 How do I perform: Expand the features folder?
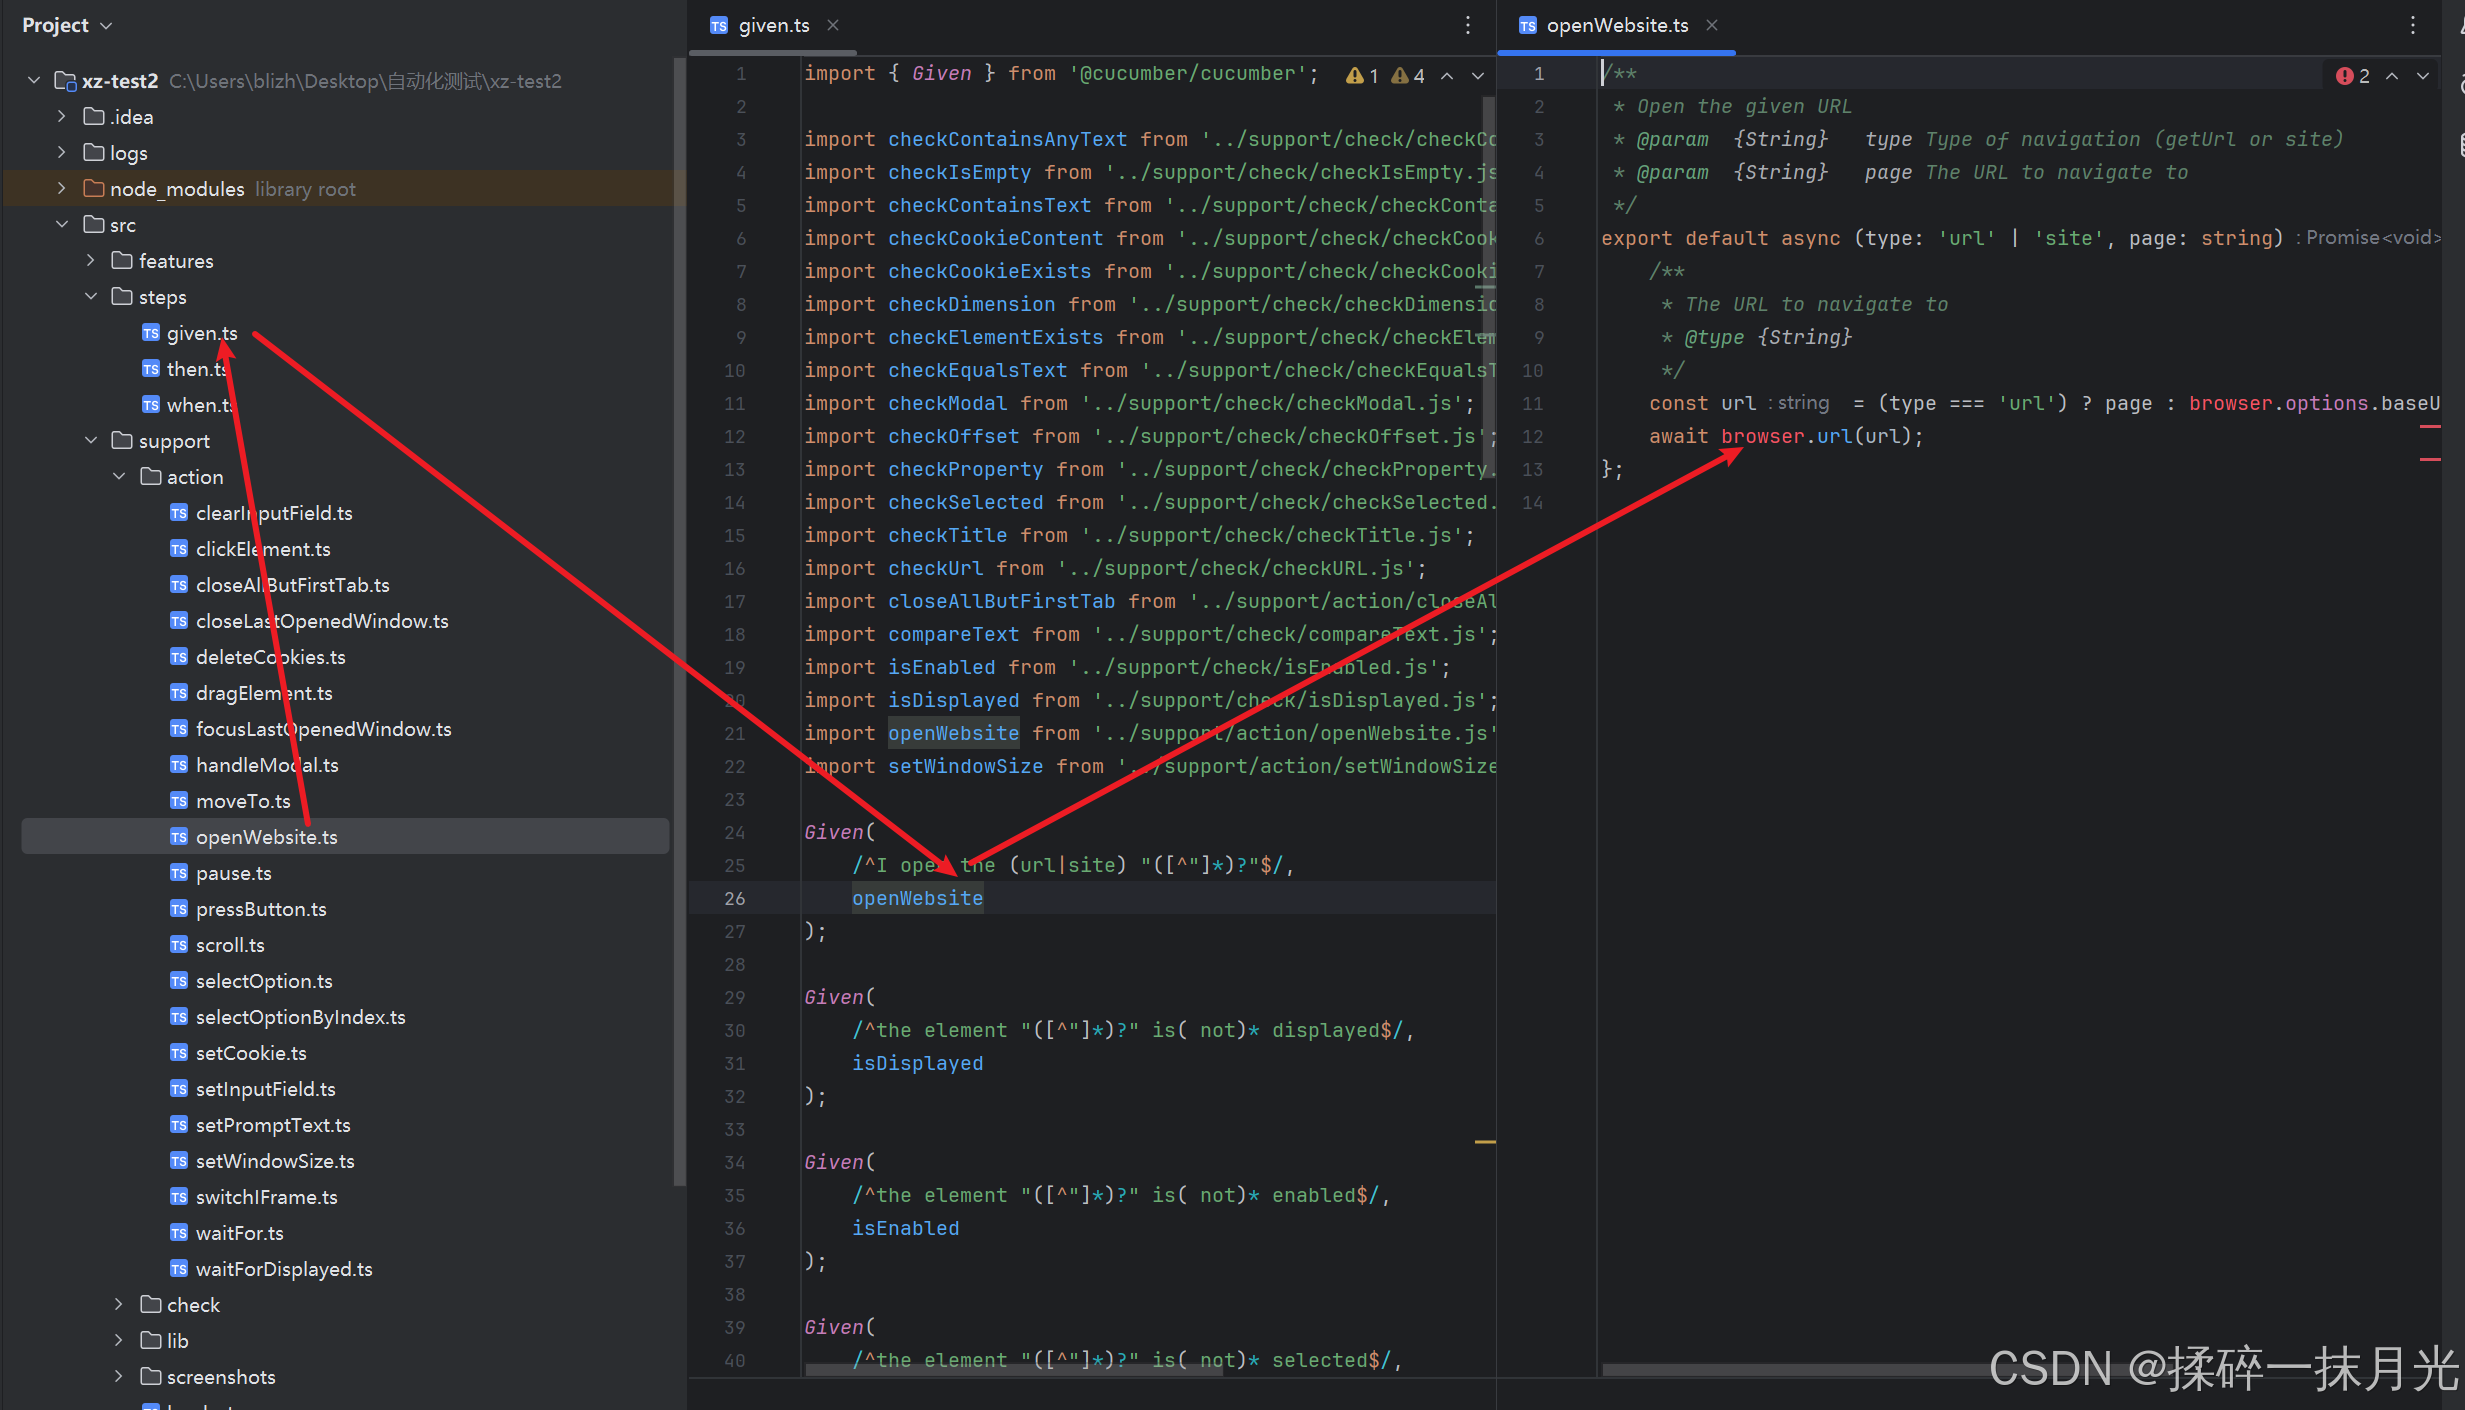[91, 260]
